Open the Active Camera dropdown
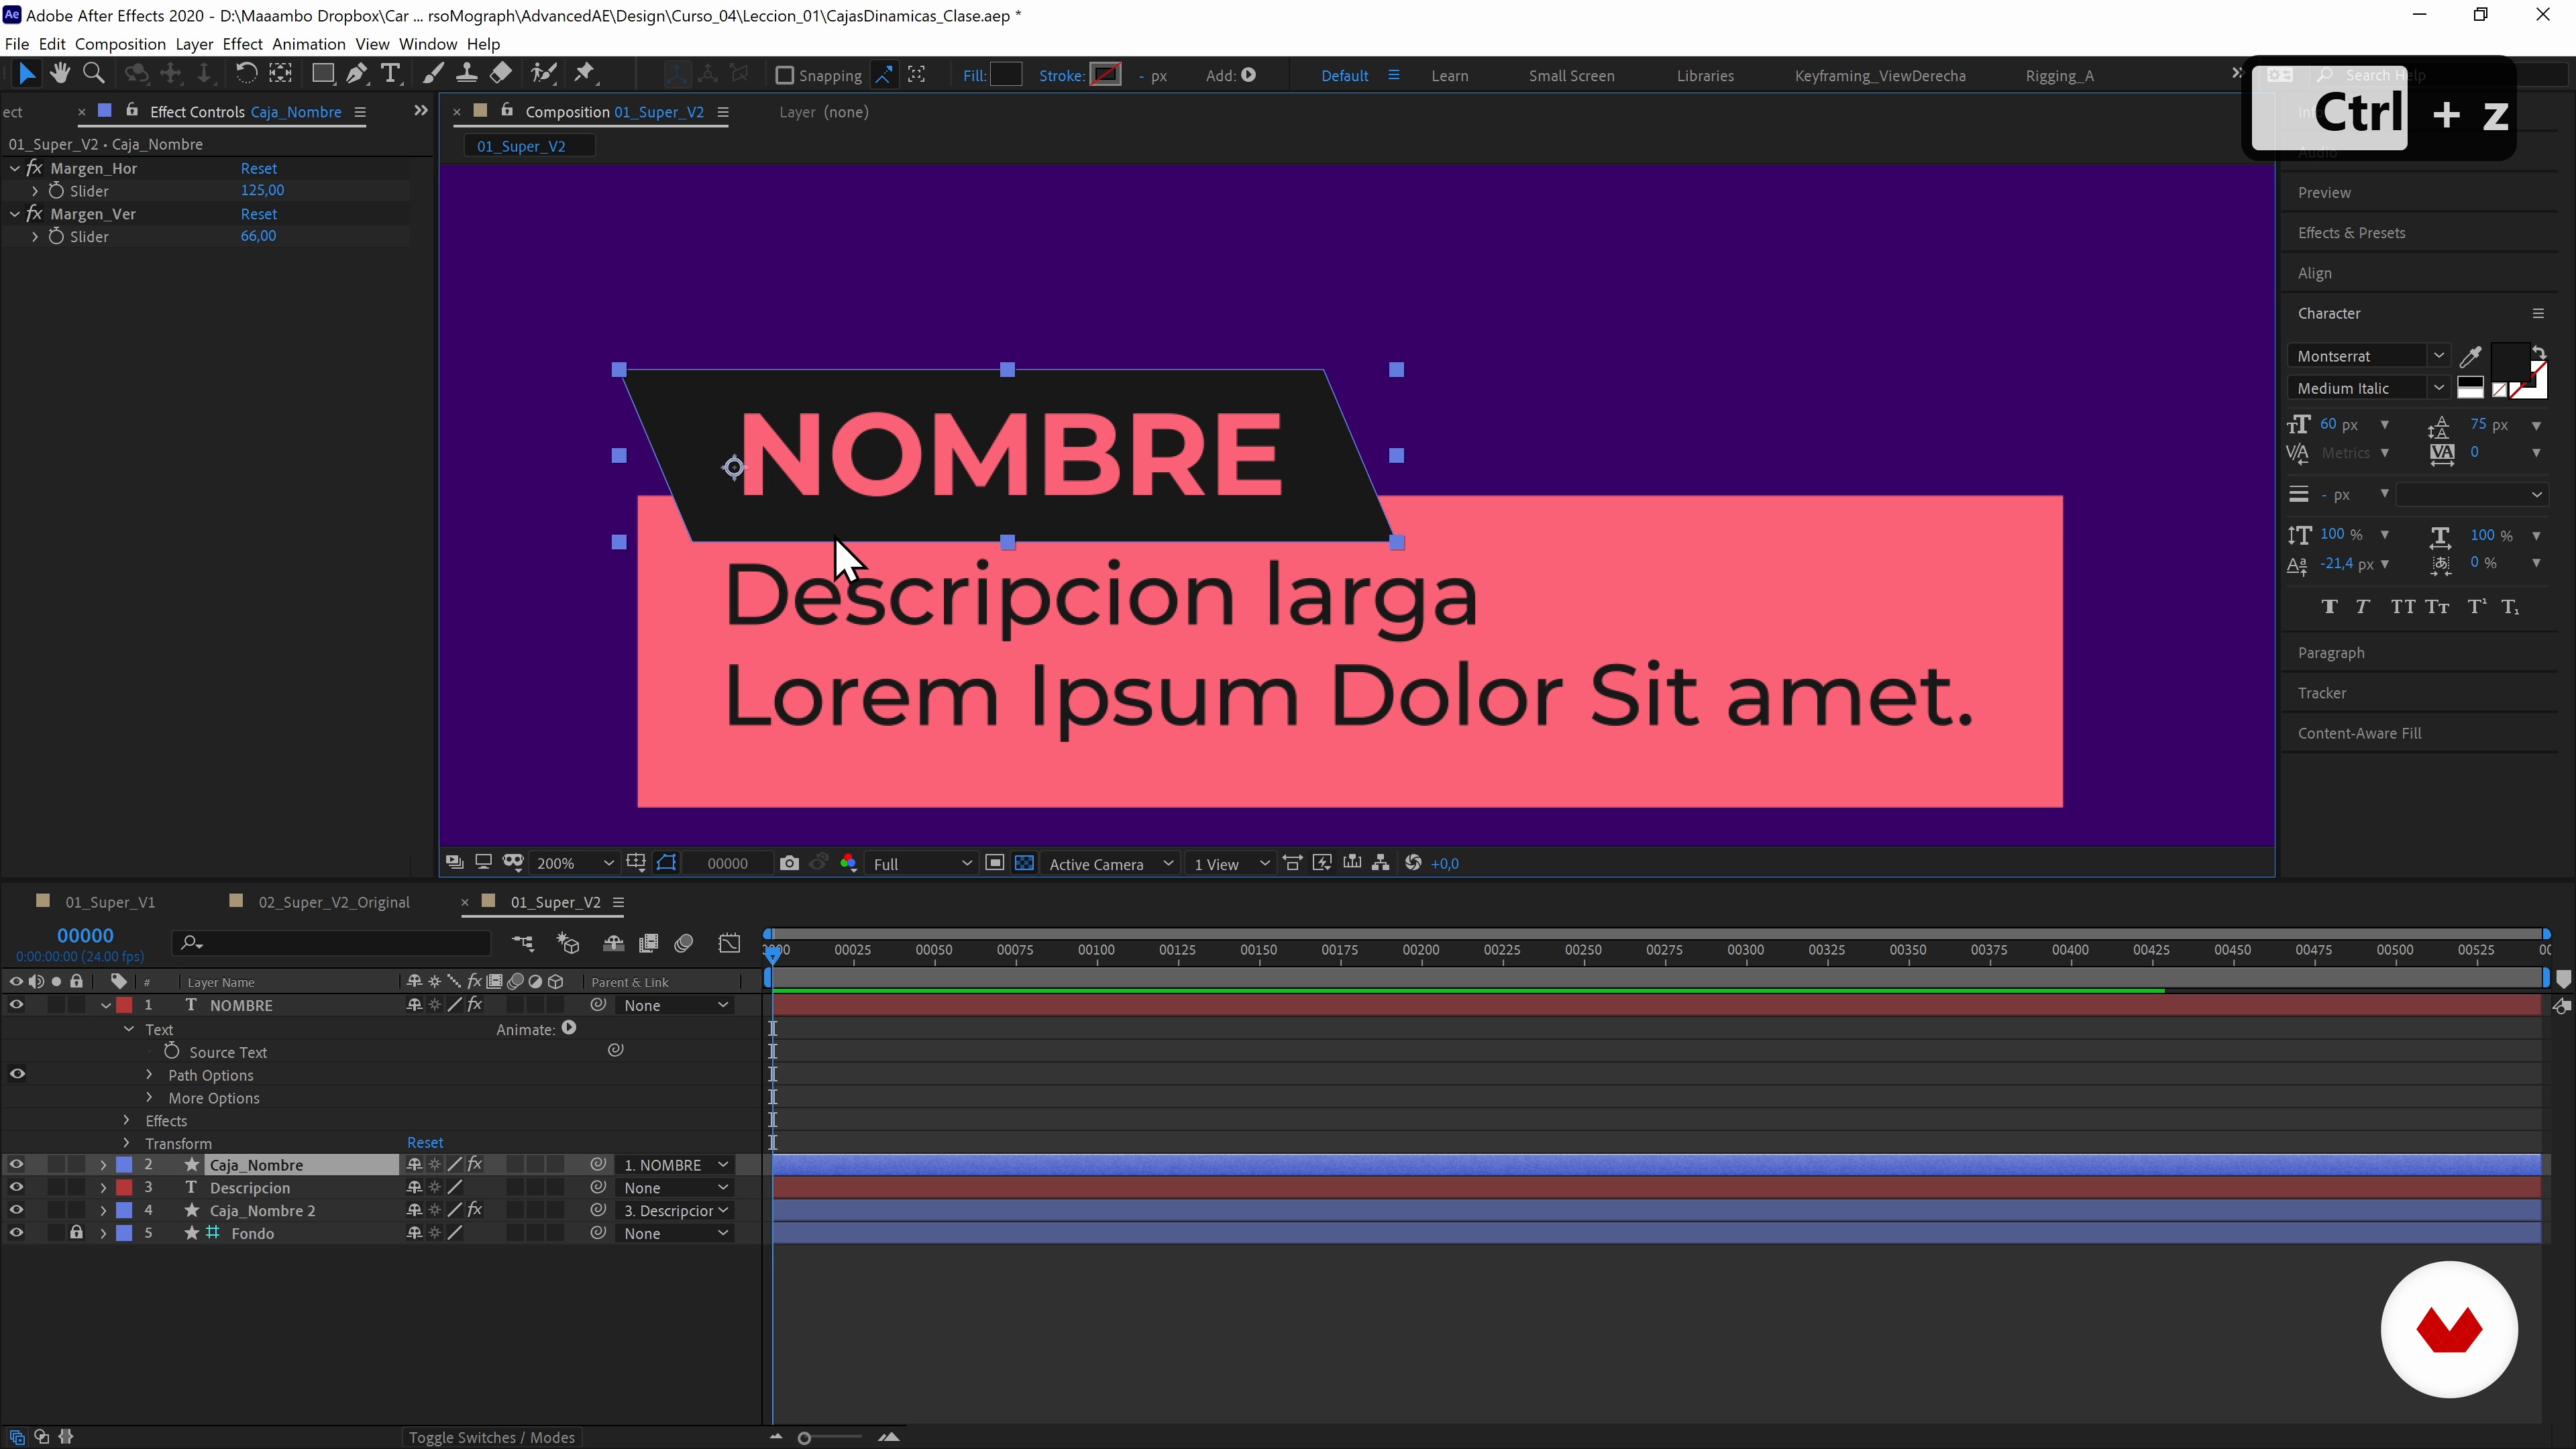2576x1449 pixels. tap(1110, 863)
